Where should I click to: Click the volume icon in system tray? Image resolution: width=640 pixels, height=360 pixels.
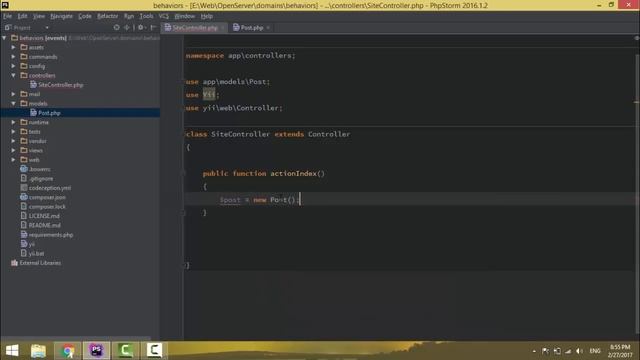(x=579, y=351)
